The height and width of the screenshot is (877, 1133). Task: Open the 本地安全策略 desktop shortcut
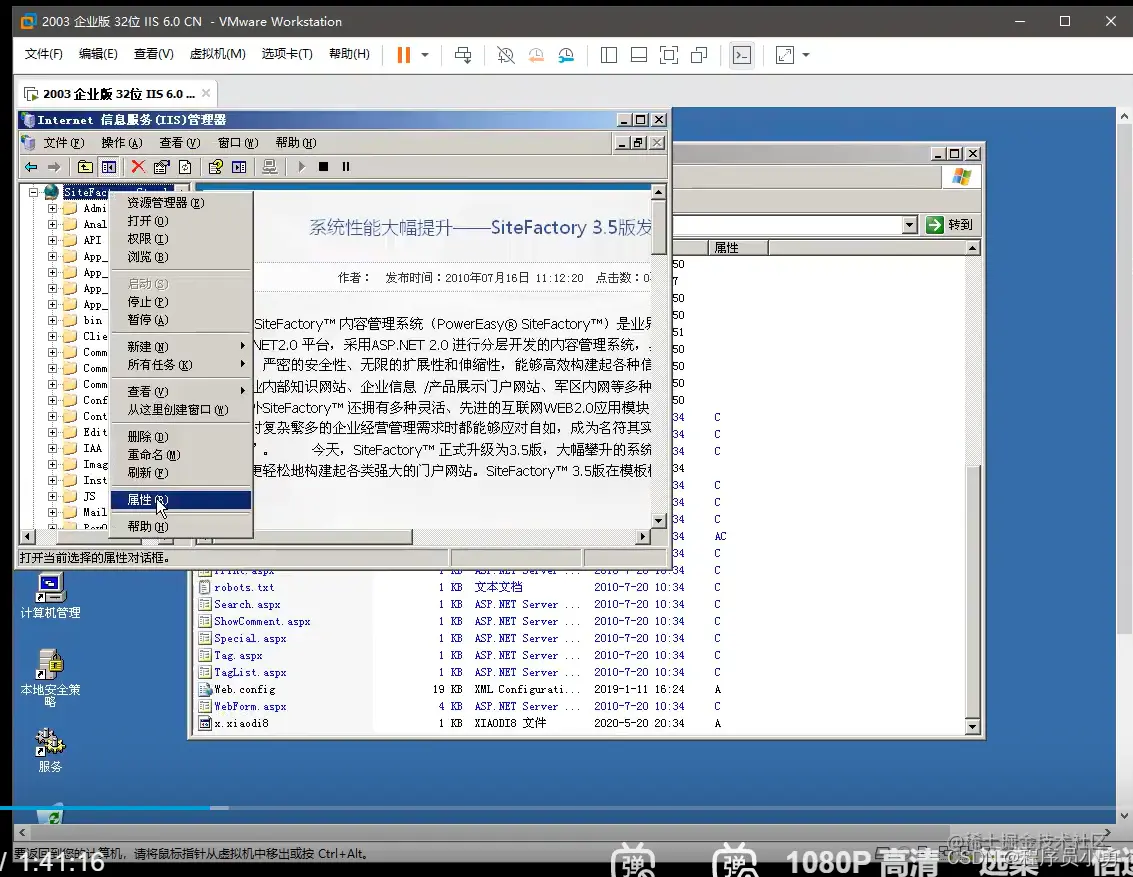point(51,678)
